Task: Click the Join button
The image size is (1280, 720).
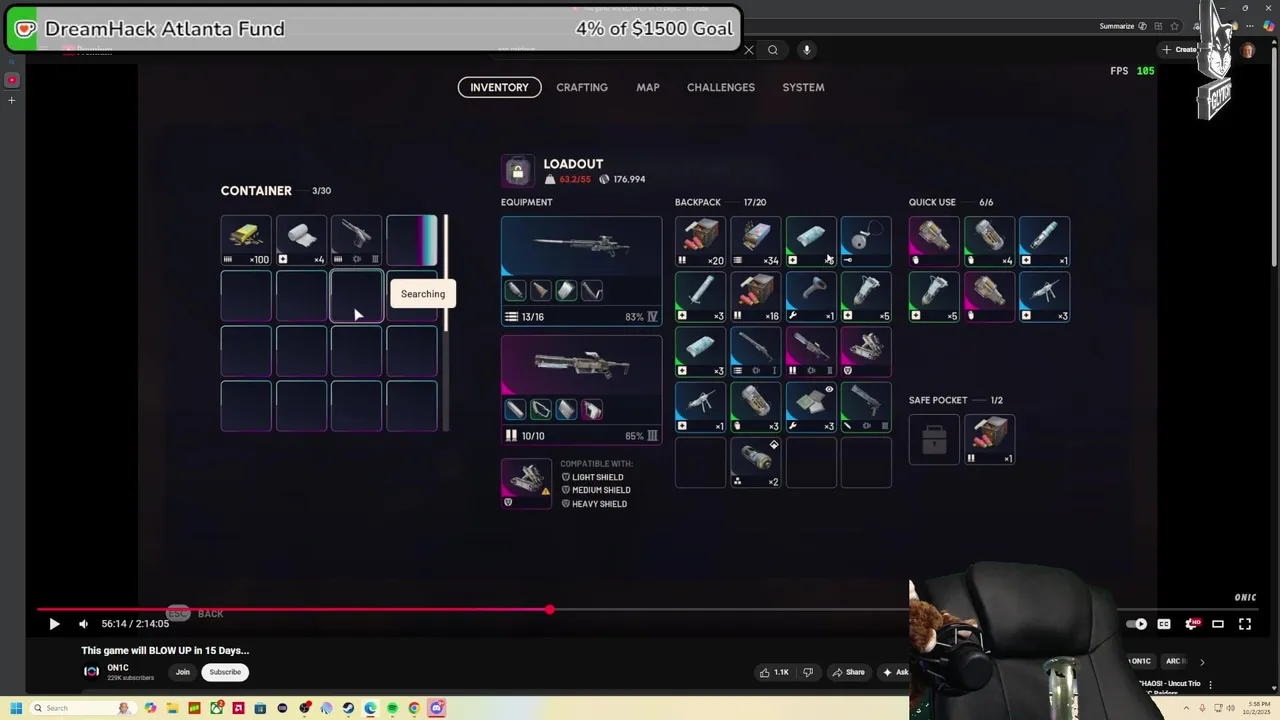Action: 183,672
